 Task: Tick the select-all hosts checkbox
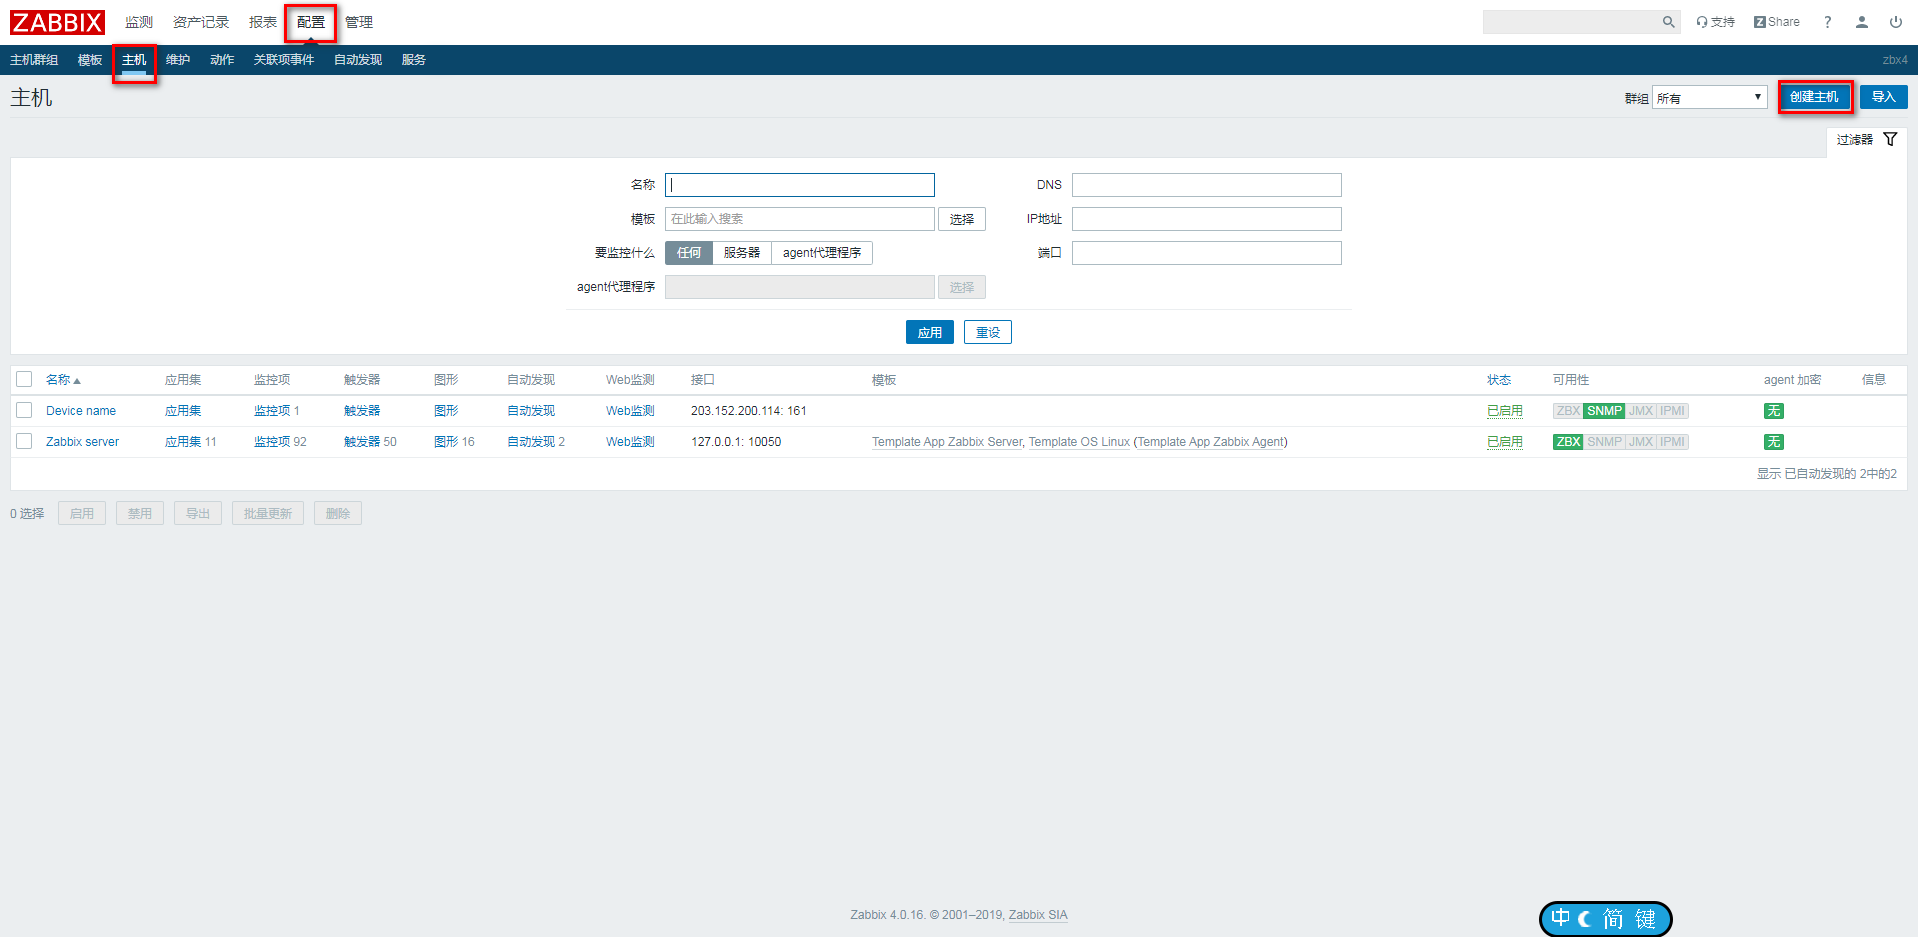click(25, 380)
